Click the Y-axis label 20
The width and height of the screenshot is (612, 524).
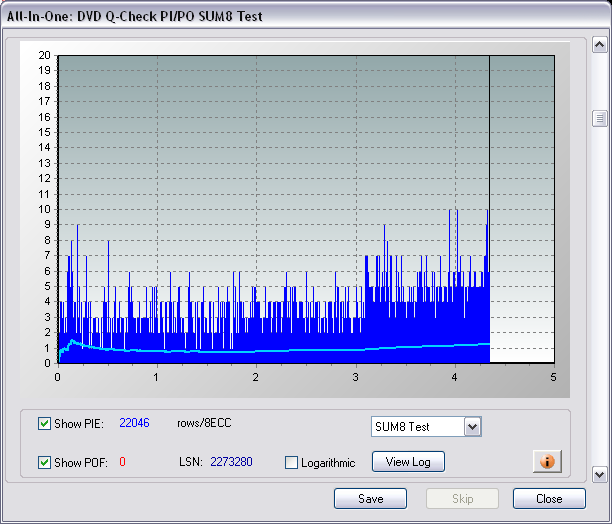pyautogui.click(x=44, y=55)
